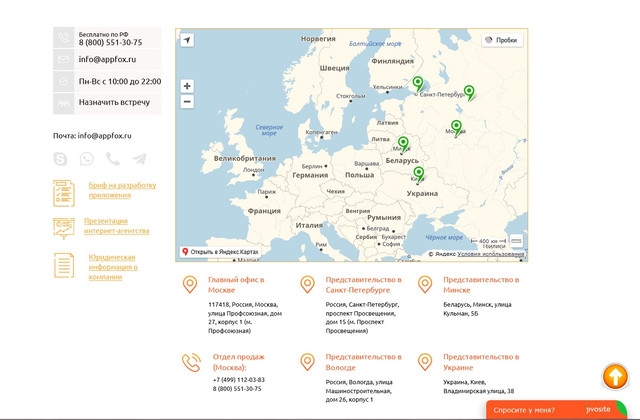
Task: Click the Moscow address on Профсоюзная
Action: [x=244, y=318]
